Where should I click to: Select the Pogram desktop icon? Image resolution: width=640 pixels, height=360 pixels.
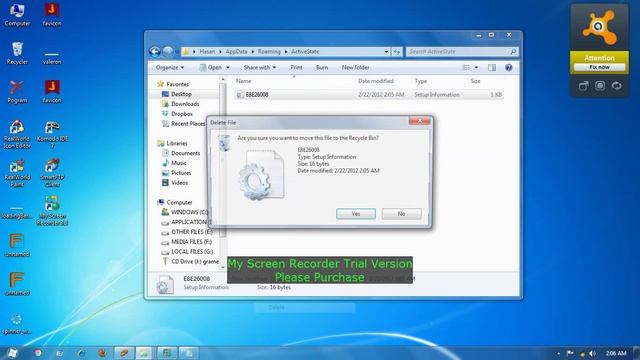(17, 92)
